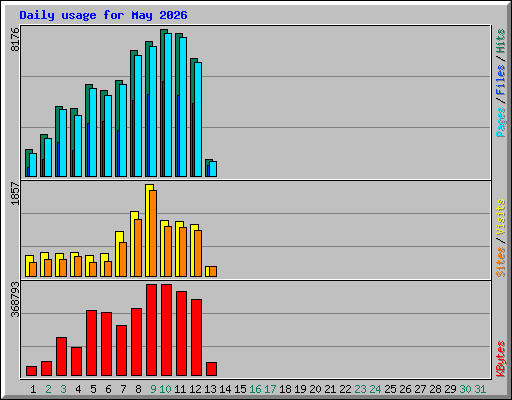Click the 'Files' legend label
The image size is (512, 400).
tap(501, 79)
